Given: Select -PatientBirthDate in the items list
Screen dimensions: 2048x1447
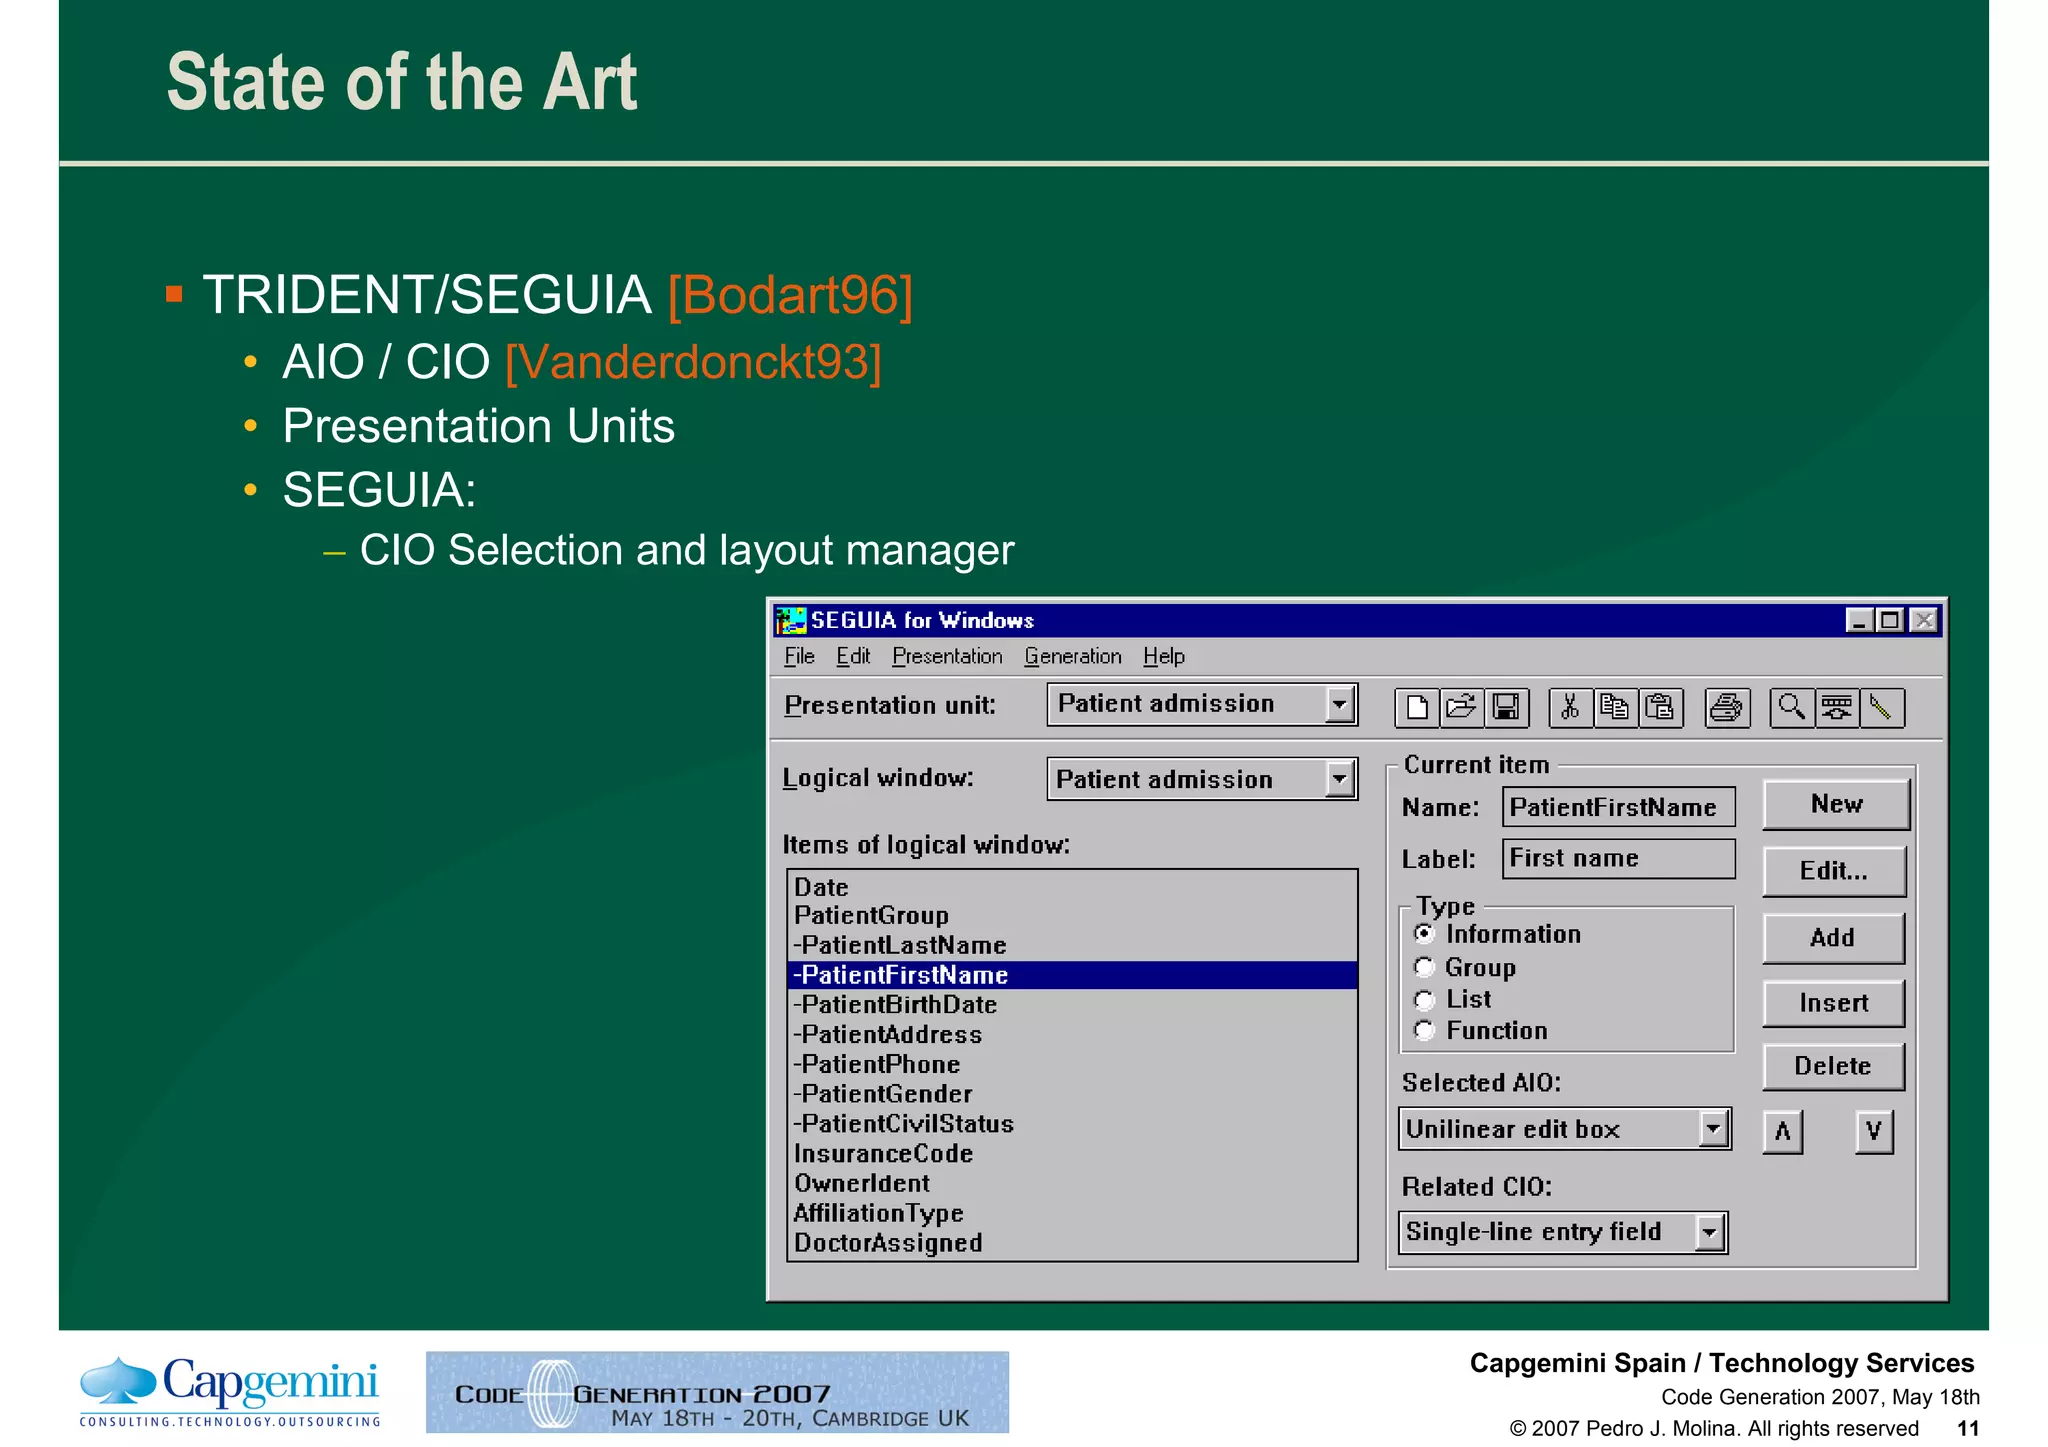Looking at the screenshot, I should [1072, 1005].
